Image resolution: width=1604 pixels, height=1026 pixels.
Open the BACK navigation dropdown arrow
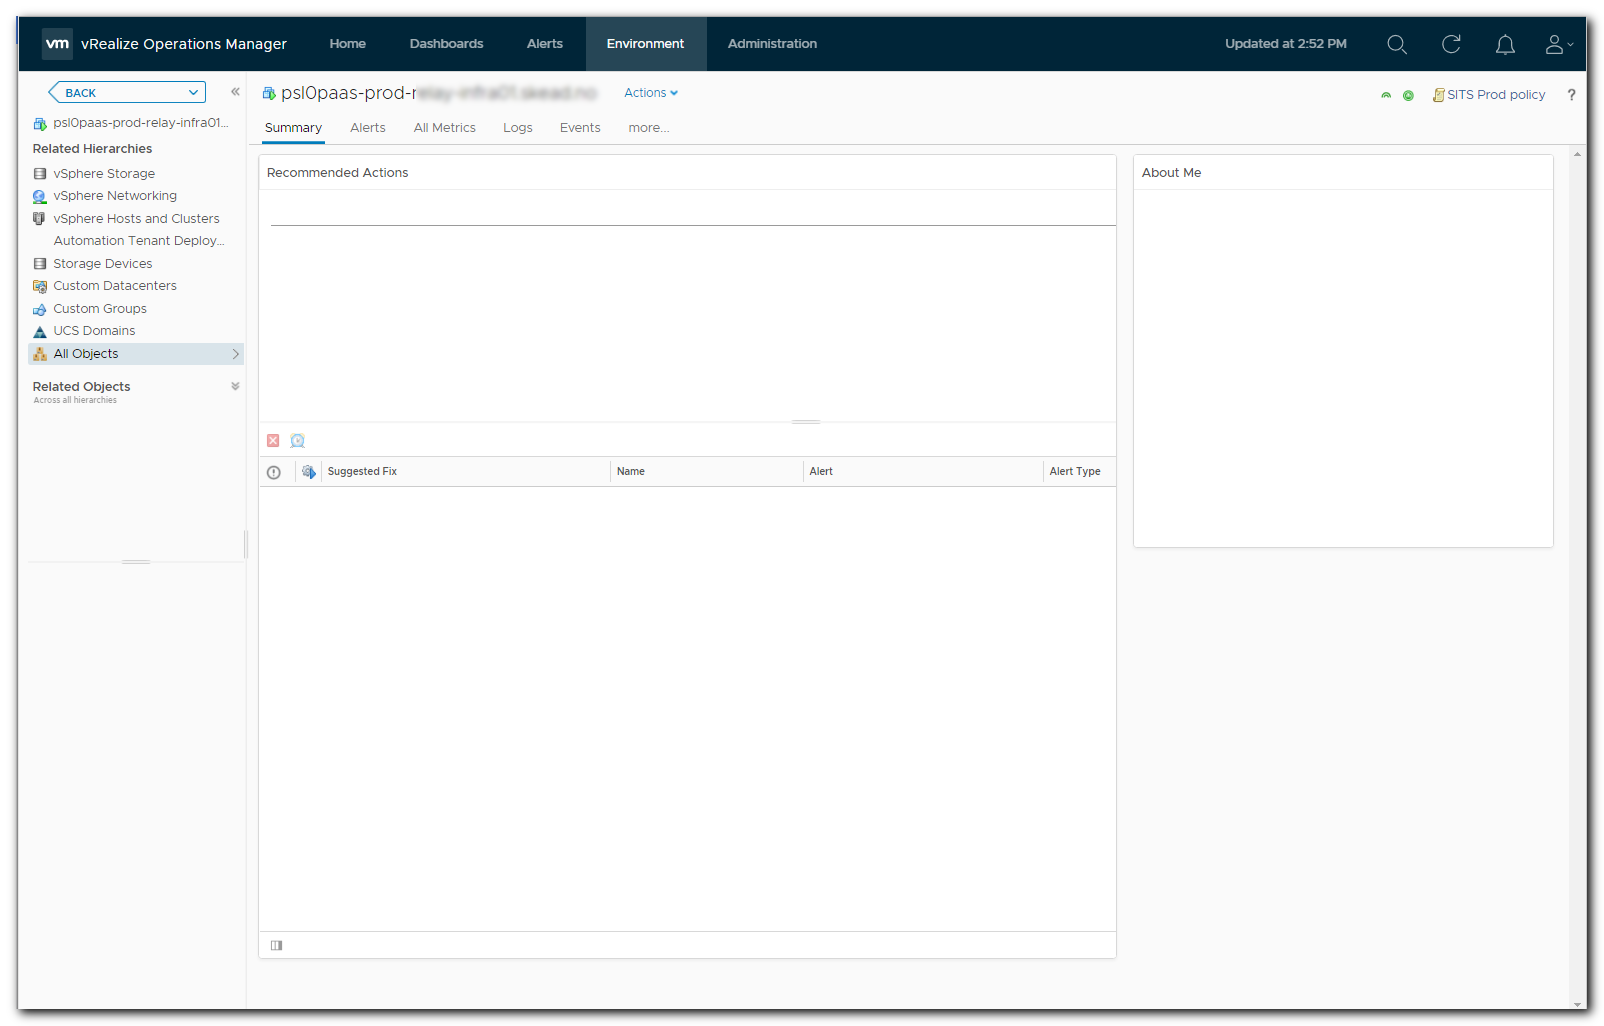coord(193,92)
